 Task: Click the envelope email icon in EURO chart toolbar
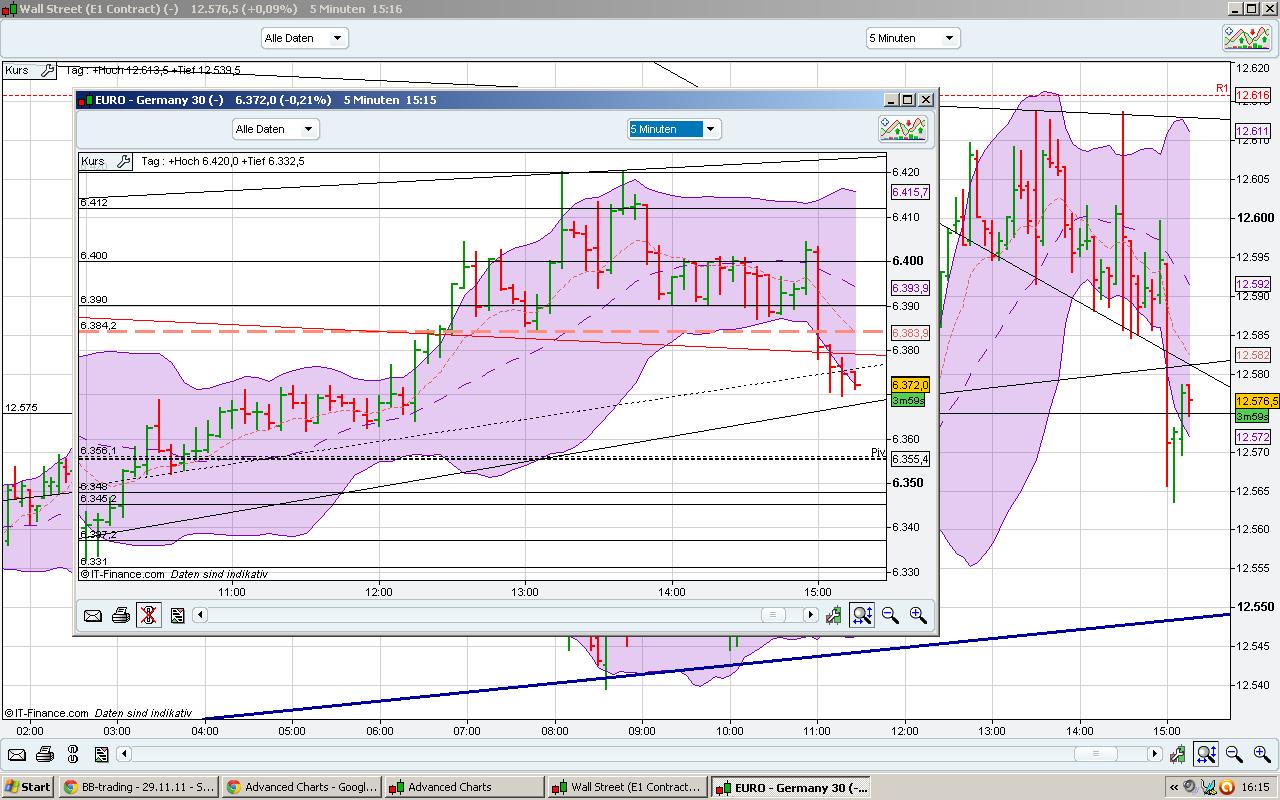93,615
